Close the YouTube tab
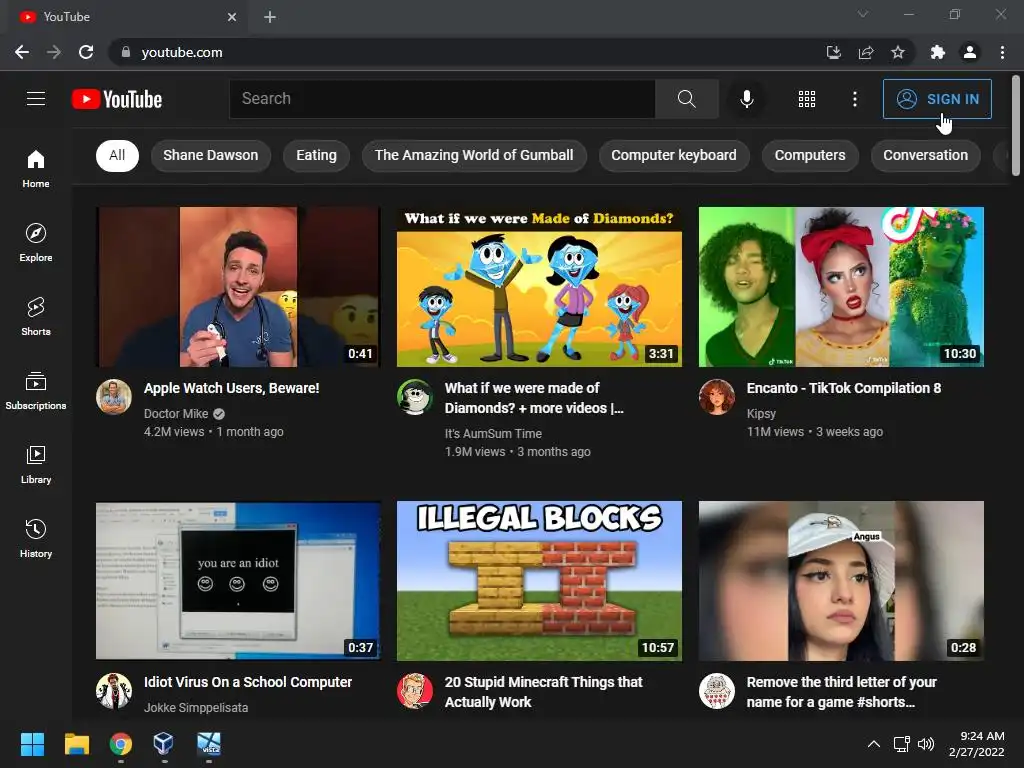Image resolution: width=1024 pixels, height=768 pixels. pos(232,17)
